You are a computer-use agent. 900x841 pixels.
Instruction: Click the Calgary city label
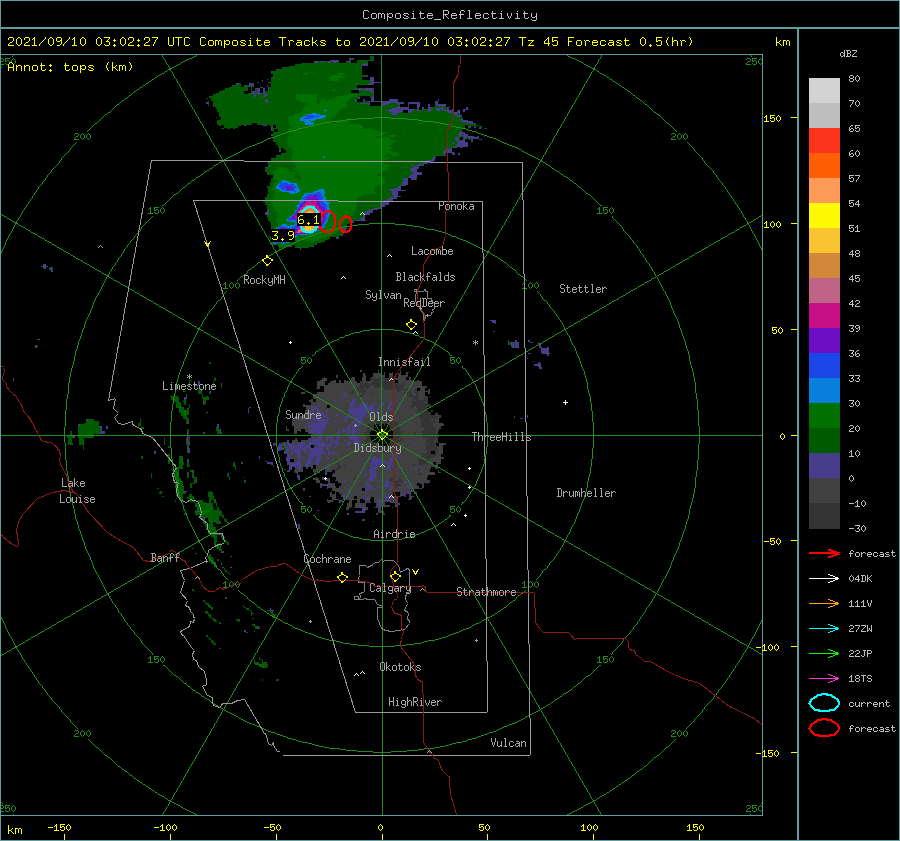click(390, 588)
